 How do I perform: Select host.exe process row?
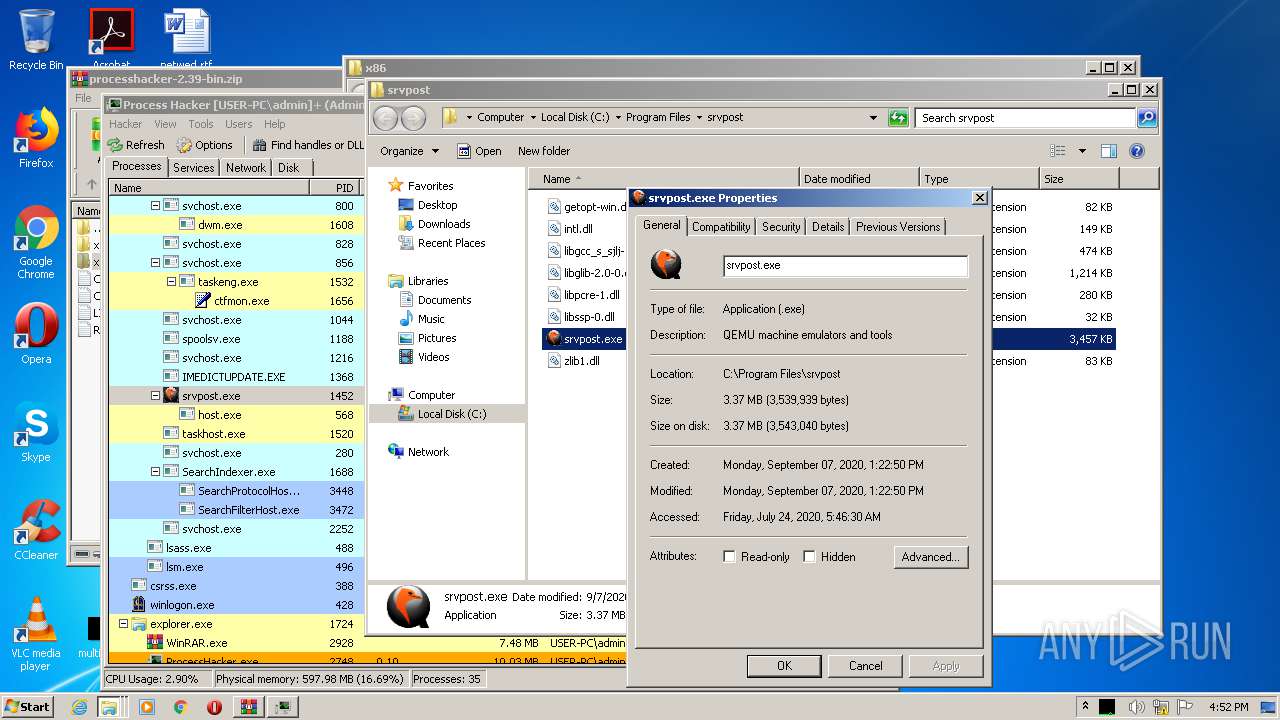click(236, 415)
